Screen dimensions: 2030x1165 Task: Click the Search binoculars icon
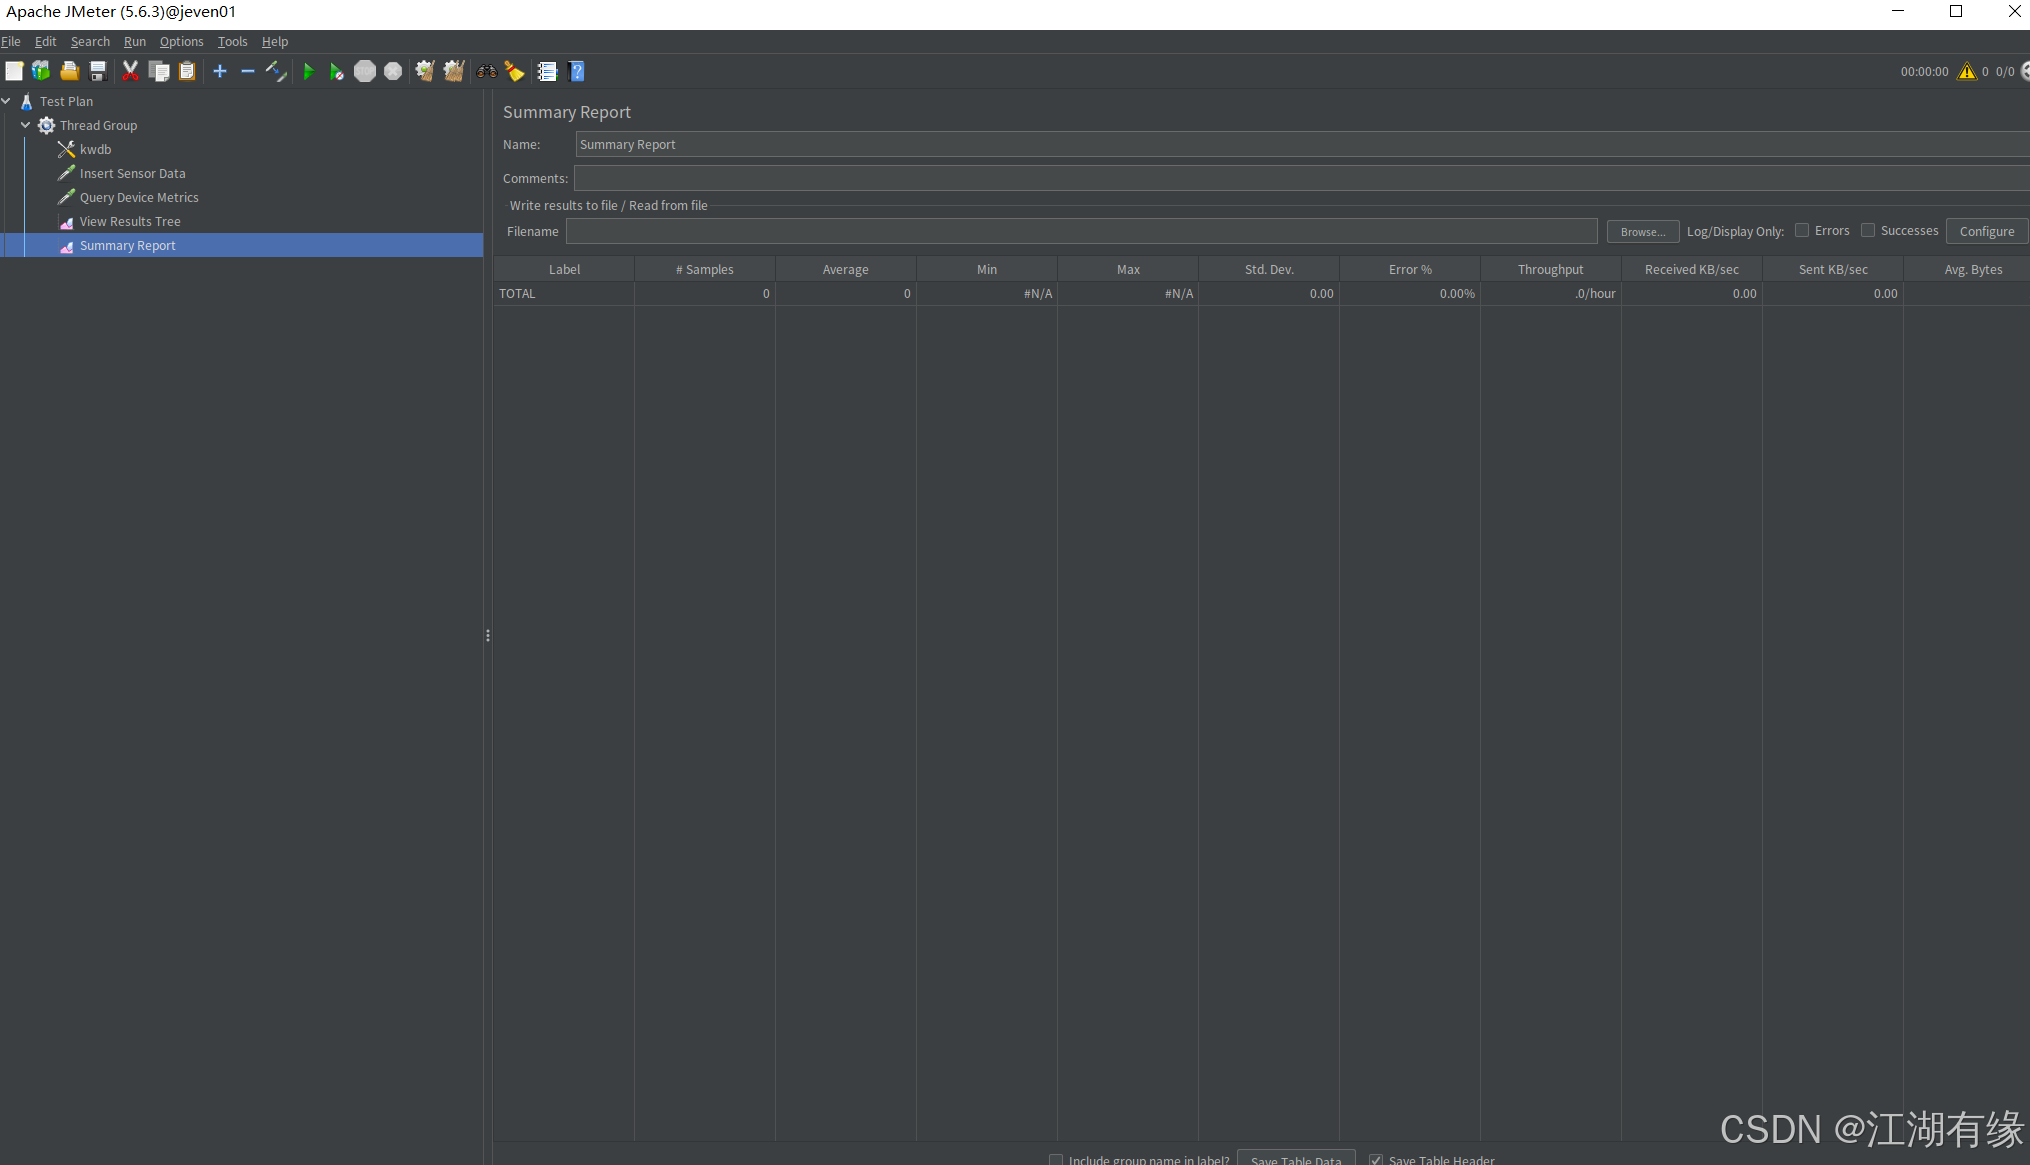pos(487,71)
